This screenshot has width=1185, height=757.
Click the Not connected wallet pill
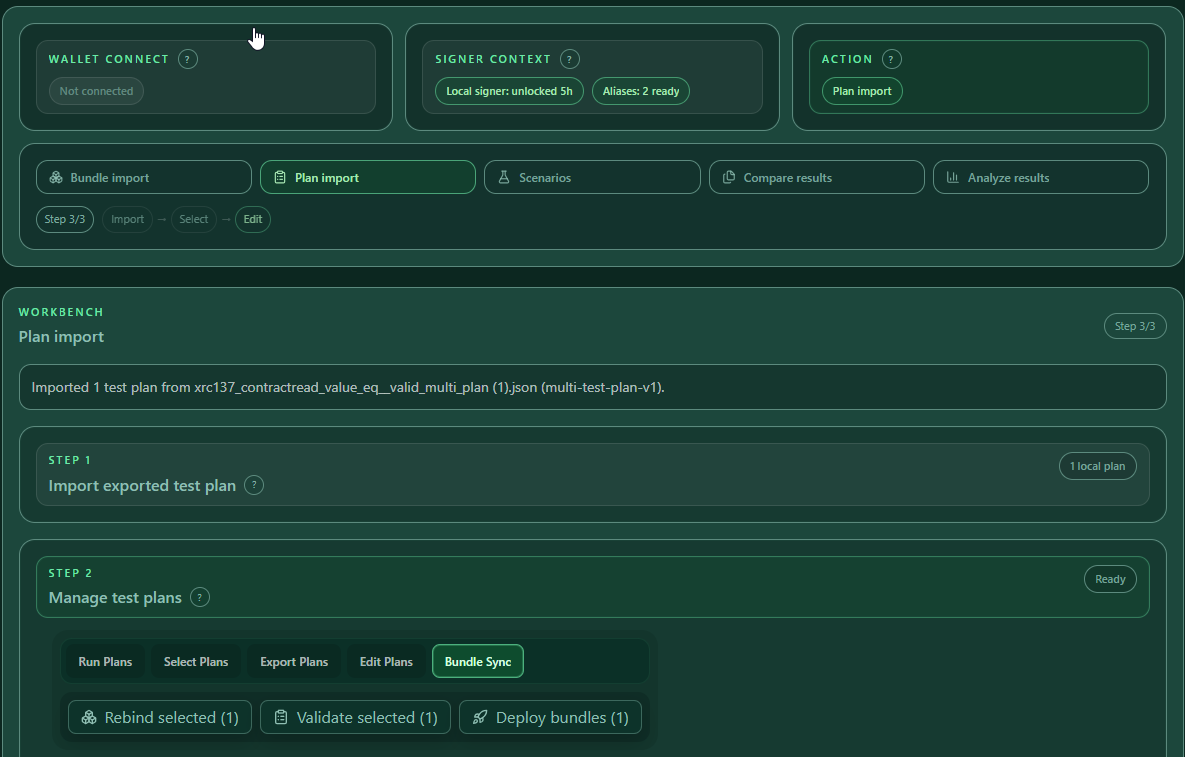point(96,91)
